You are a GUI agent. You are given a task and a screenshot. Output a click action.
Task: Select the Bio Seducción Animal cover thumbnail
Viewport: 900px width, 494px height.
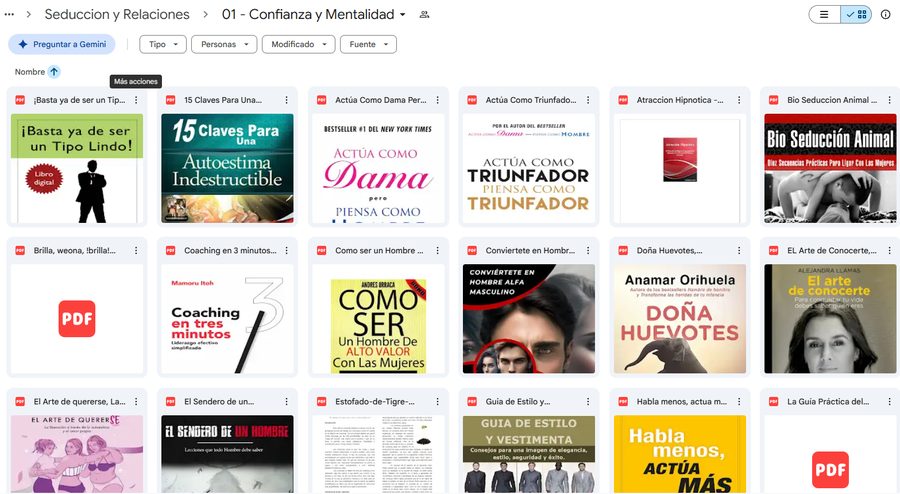click(831, 168)
